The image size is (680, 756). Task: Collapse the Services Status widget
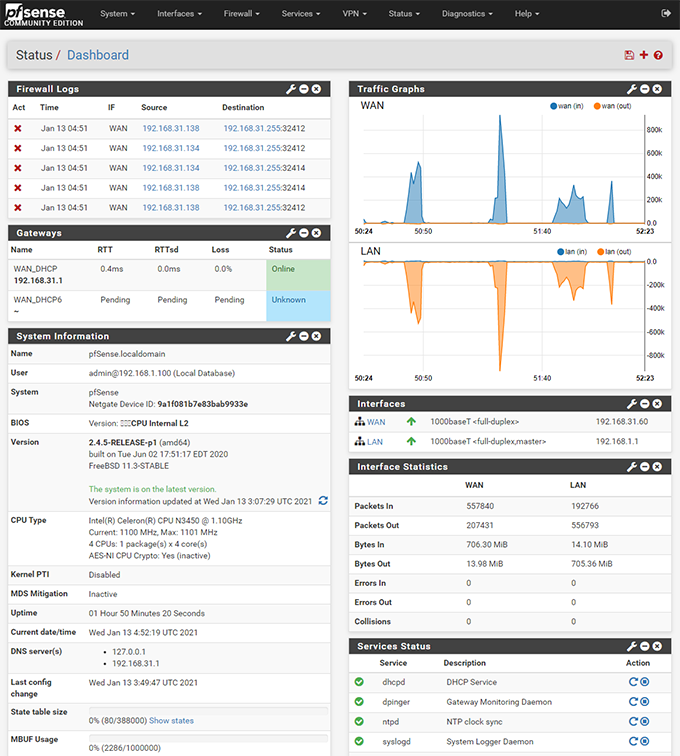[645, 646]
